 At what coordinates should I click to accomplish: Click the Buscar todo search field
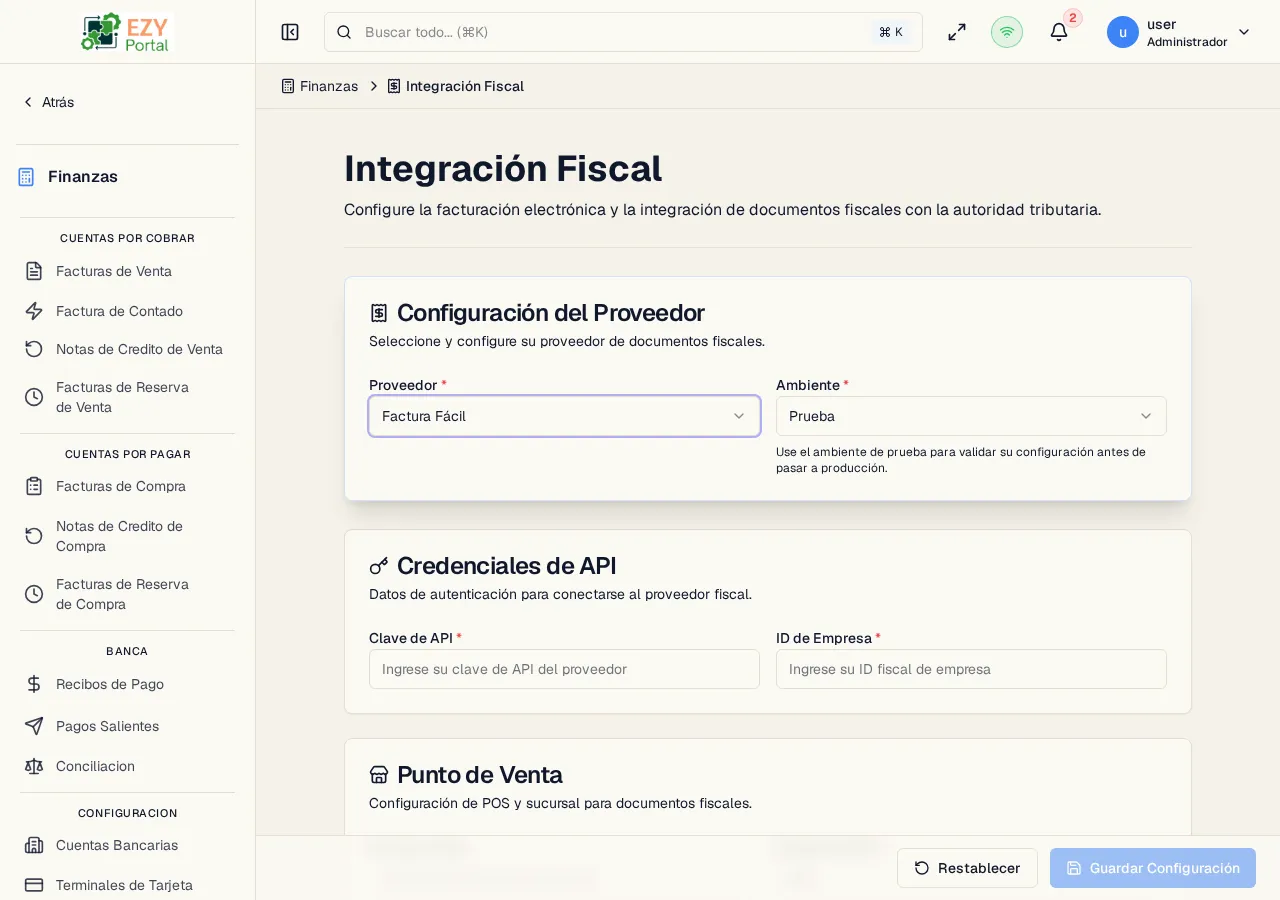pos(623,32)
